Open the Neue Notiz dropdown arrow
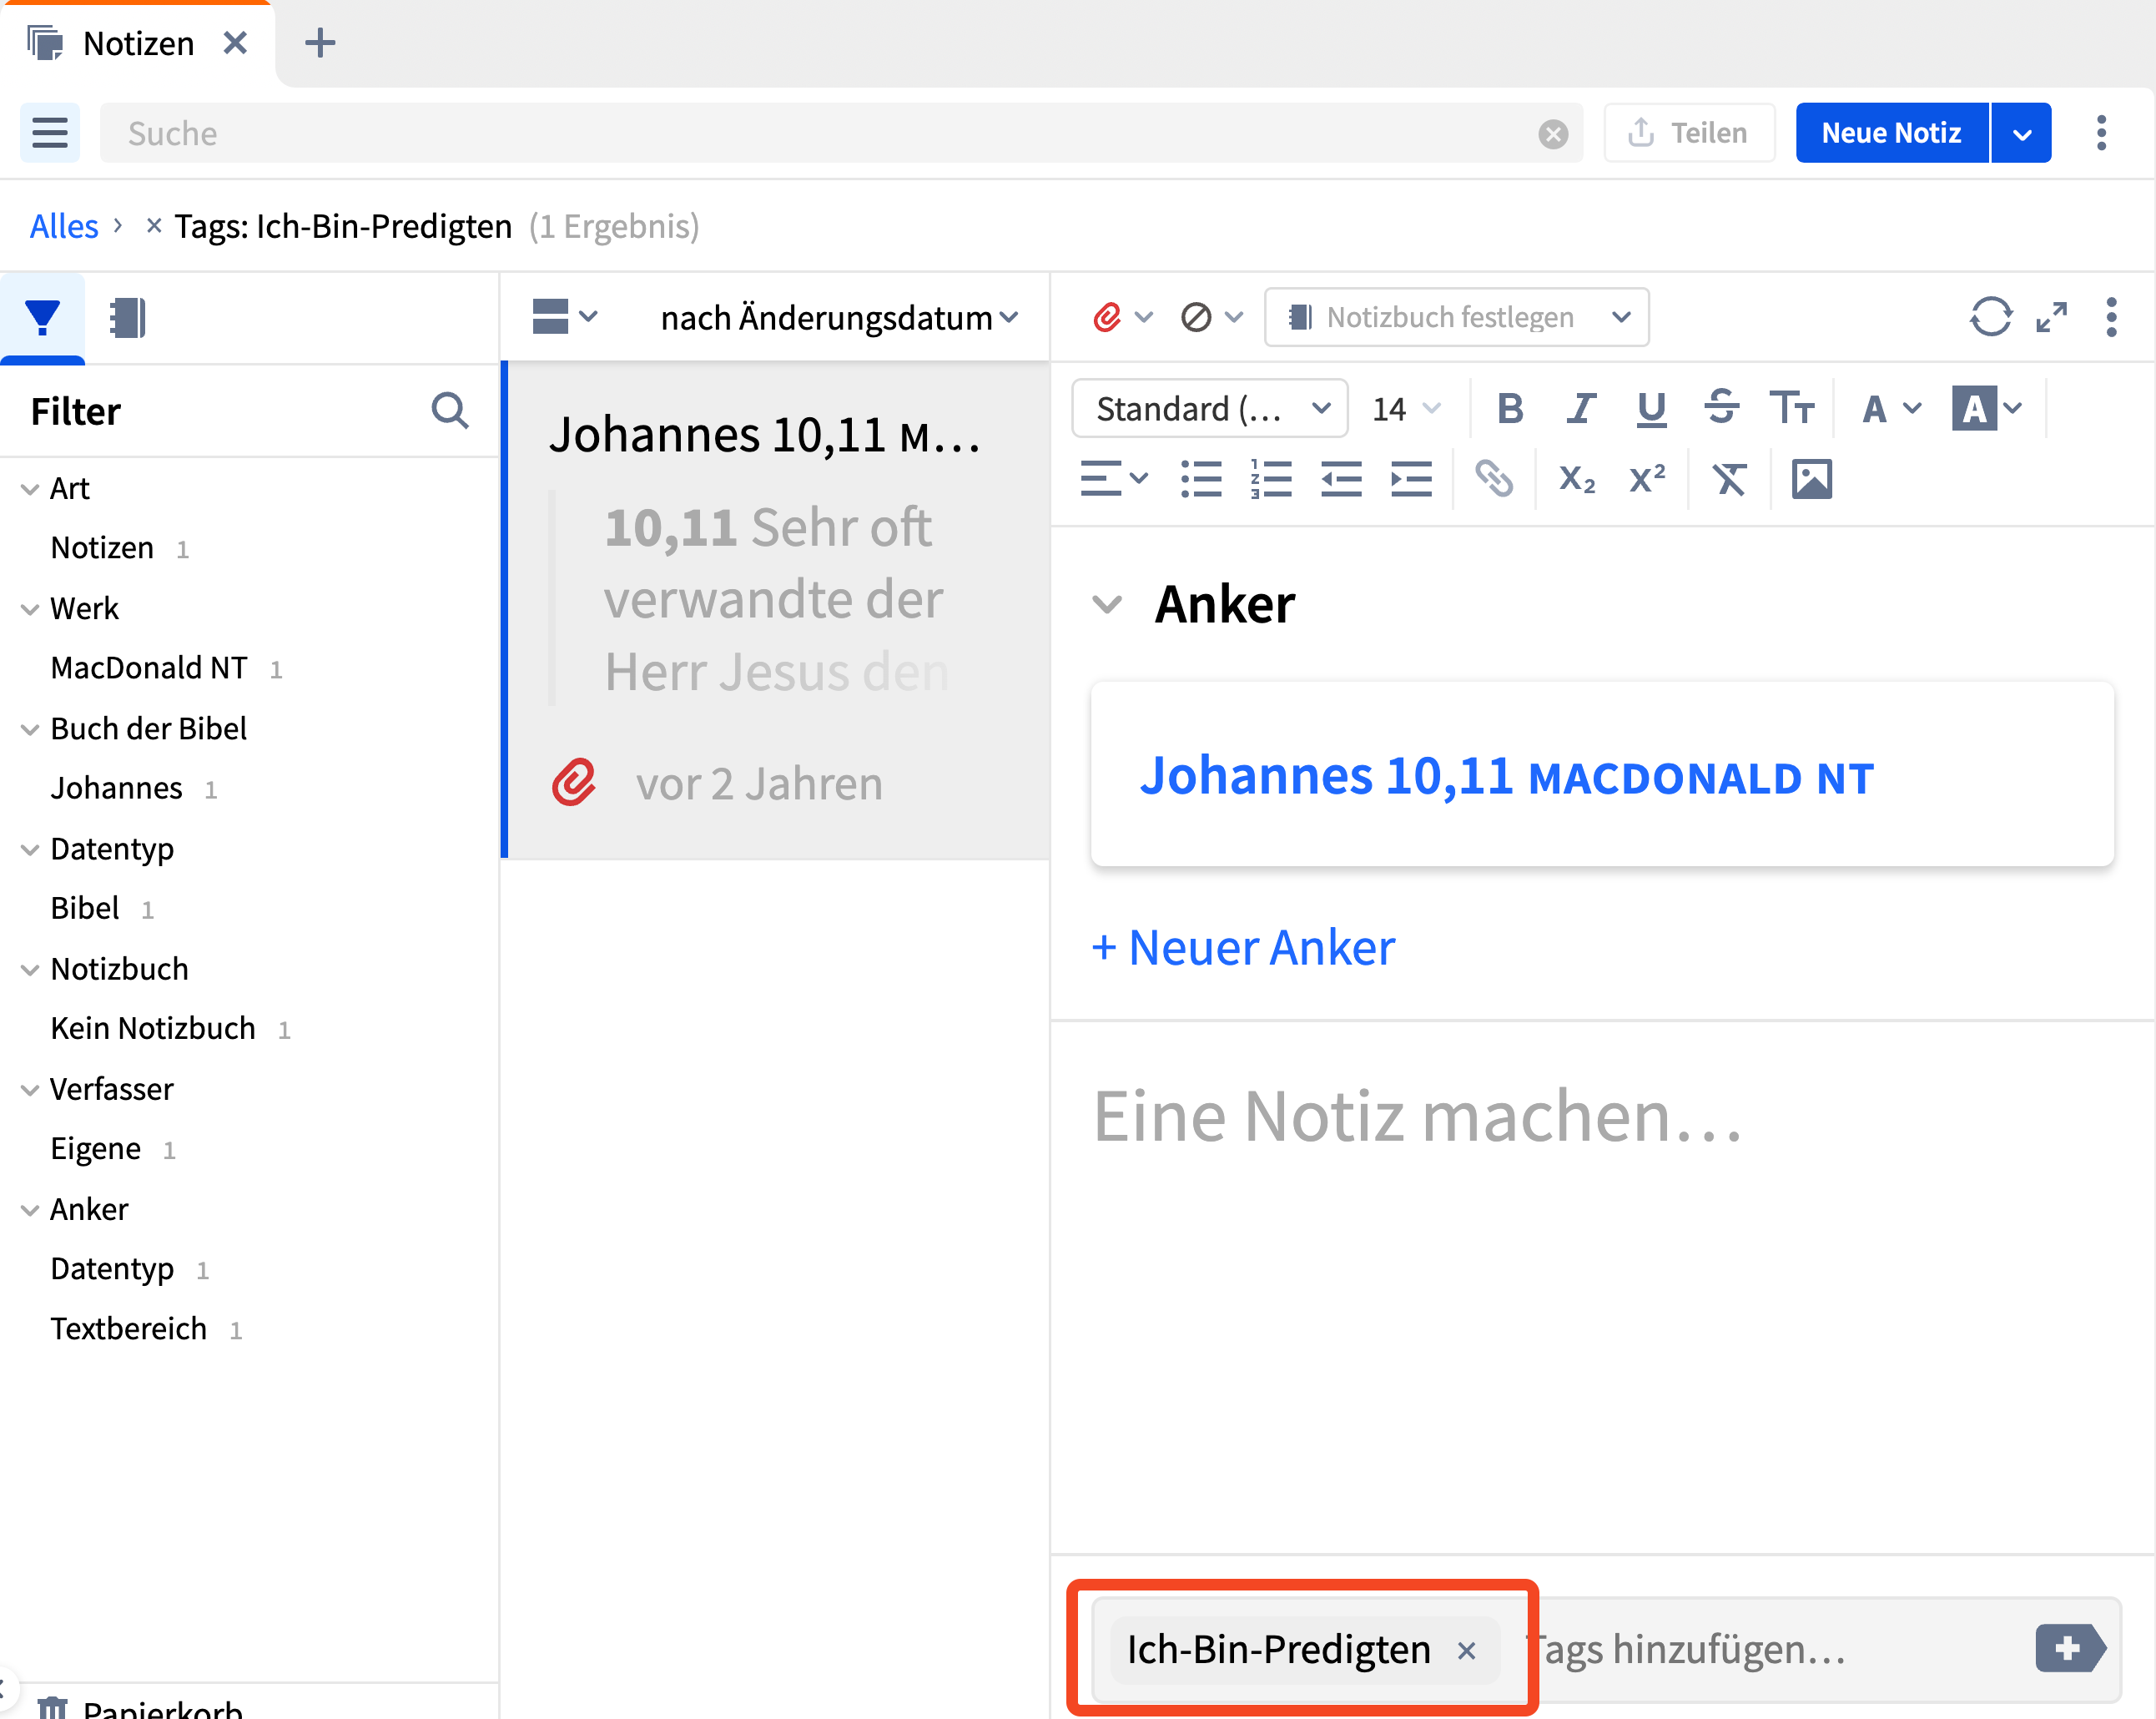 (2021, 132)
